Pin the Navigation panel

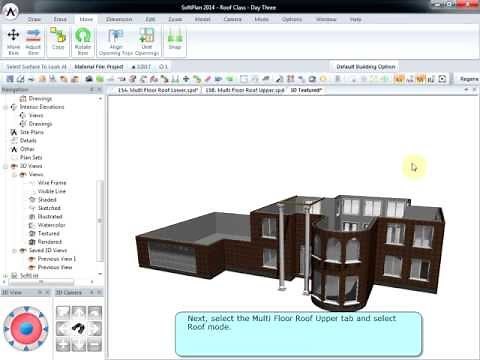coord(92,90)
